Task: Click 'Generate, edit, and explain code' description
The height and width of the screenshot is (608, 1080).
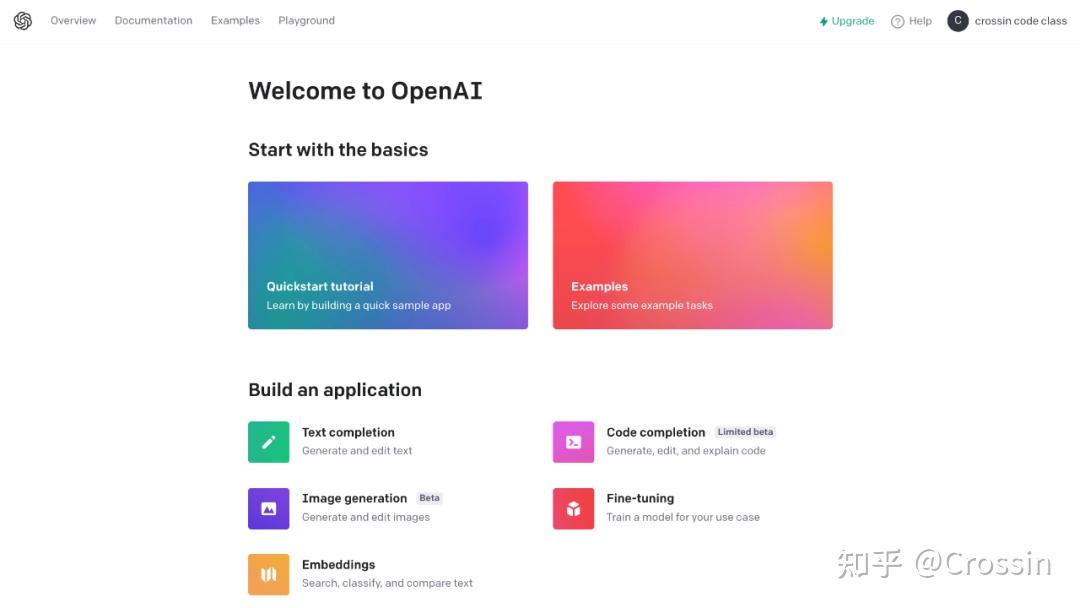Action: point(685,450)
